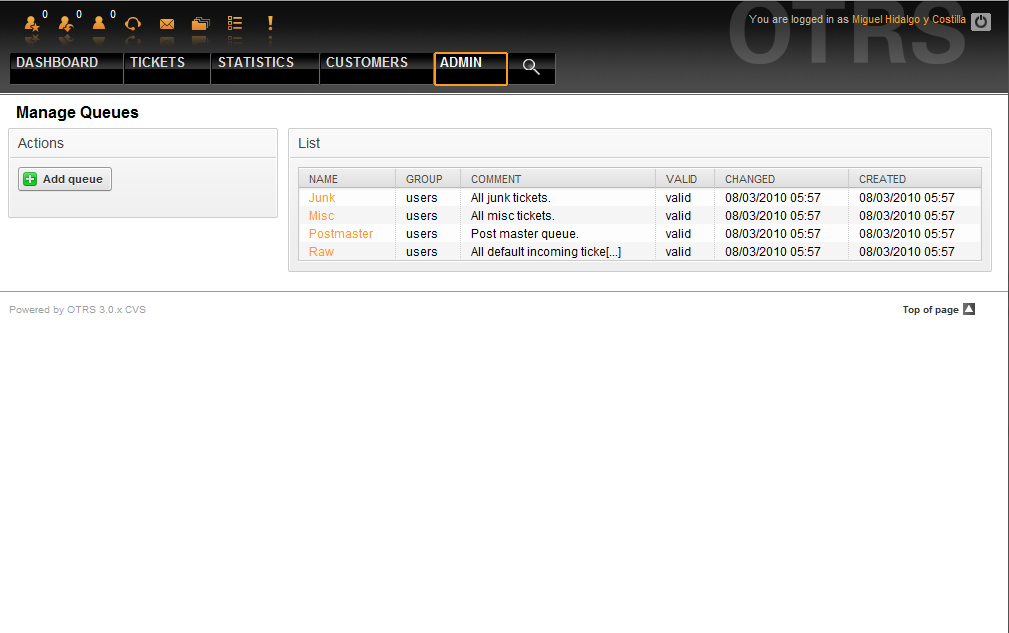Click the headset phone ticket icon
The width and height of the screenshot is (1009, 633).
(x=133, y=23)
